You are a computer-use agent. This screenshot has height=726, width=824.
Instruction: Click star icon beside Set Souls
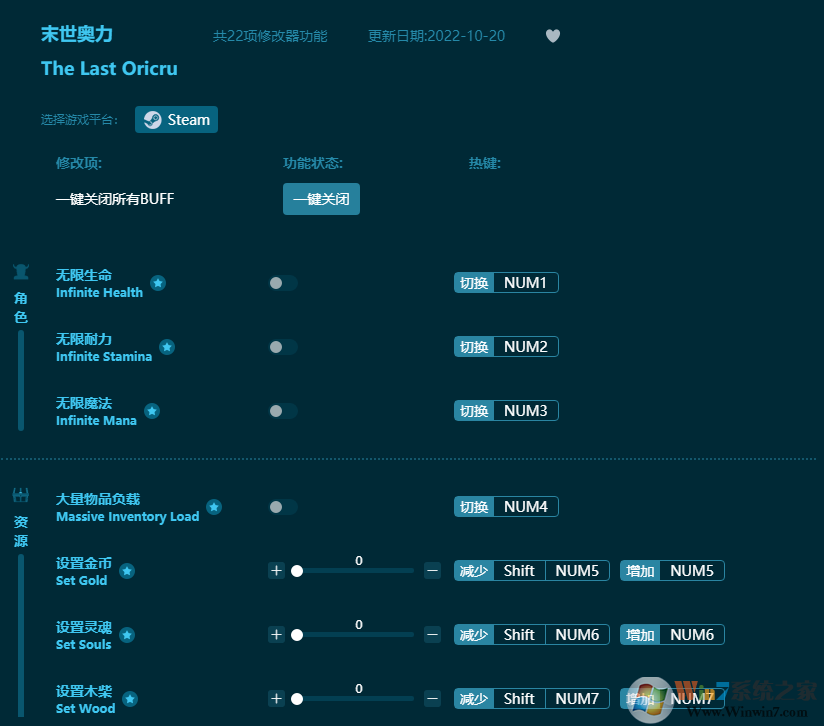pos(127,635)
